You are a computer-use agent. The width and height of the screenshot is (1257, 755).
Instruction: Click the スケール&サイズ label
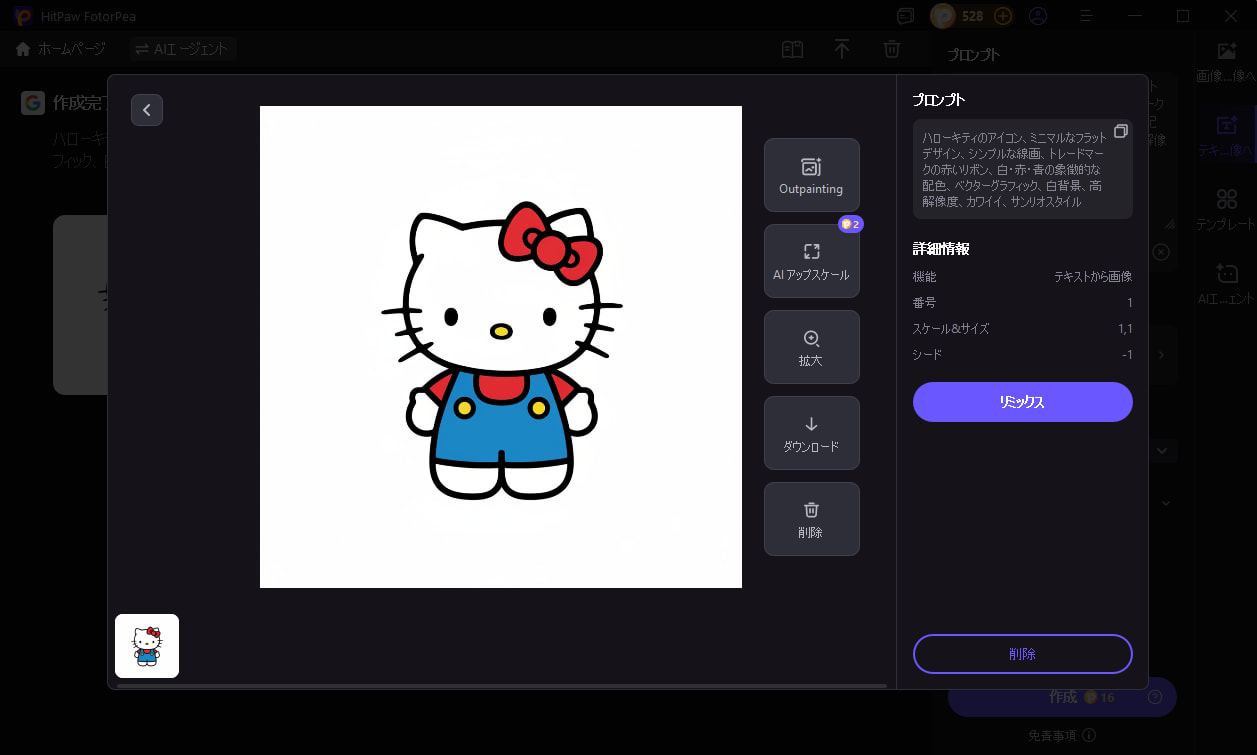951,328
